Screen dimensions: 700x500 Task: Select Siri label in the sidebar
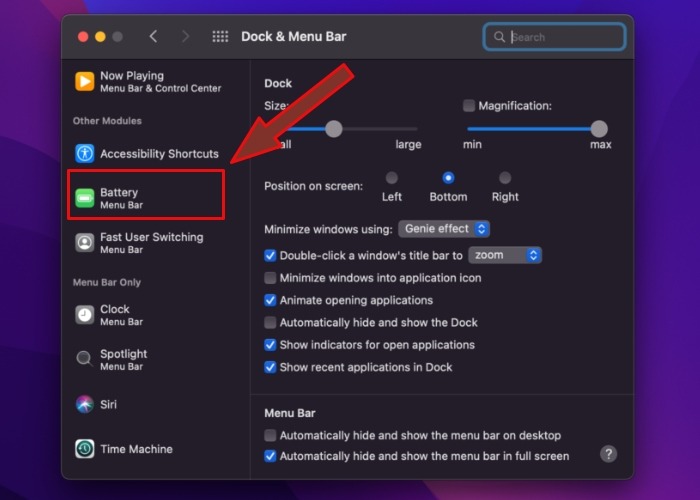(x=108, y=404)
